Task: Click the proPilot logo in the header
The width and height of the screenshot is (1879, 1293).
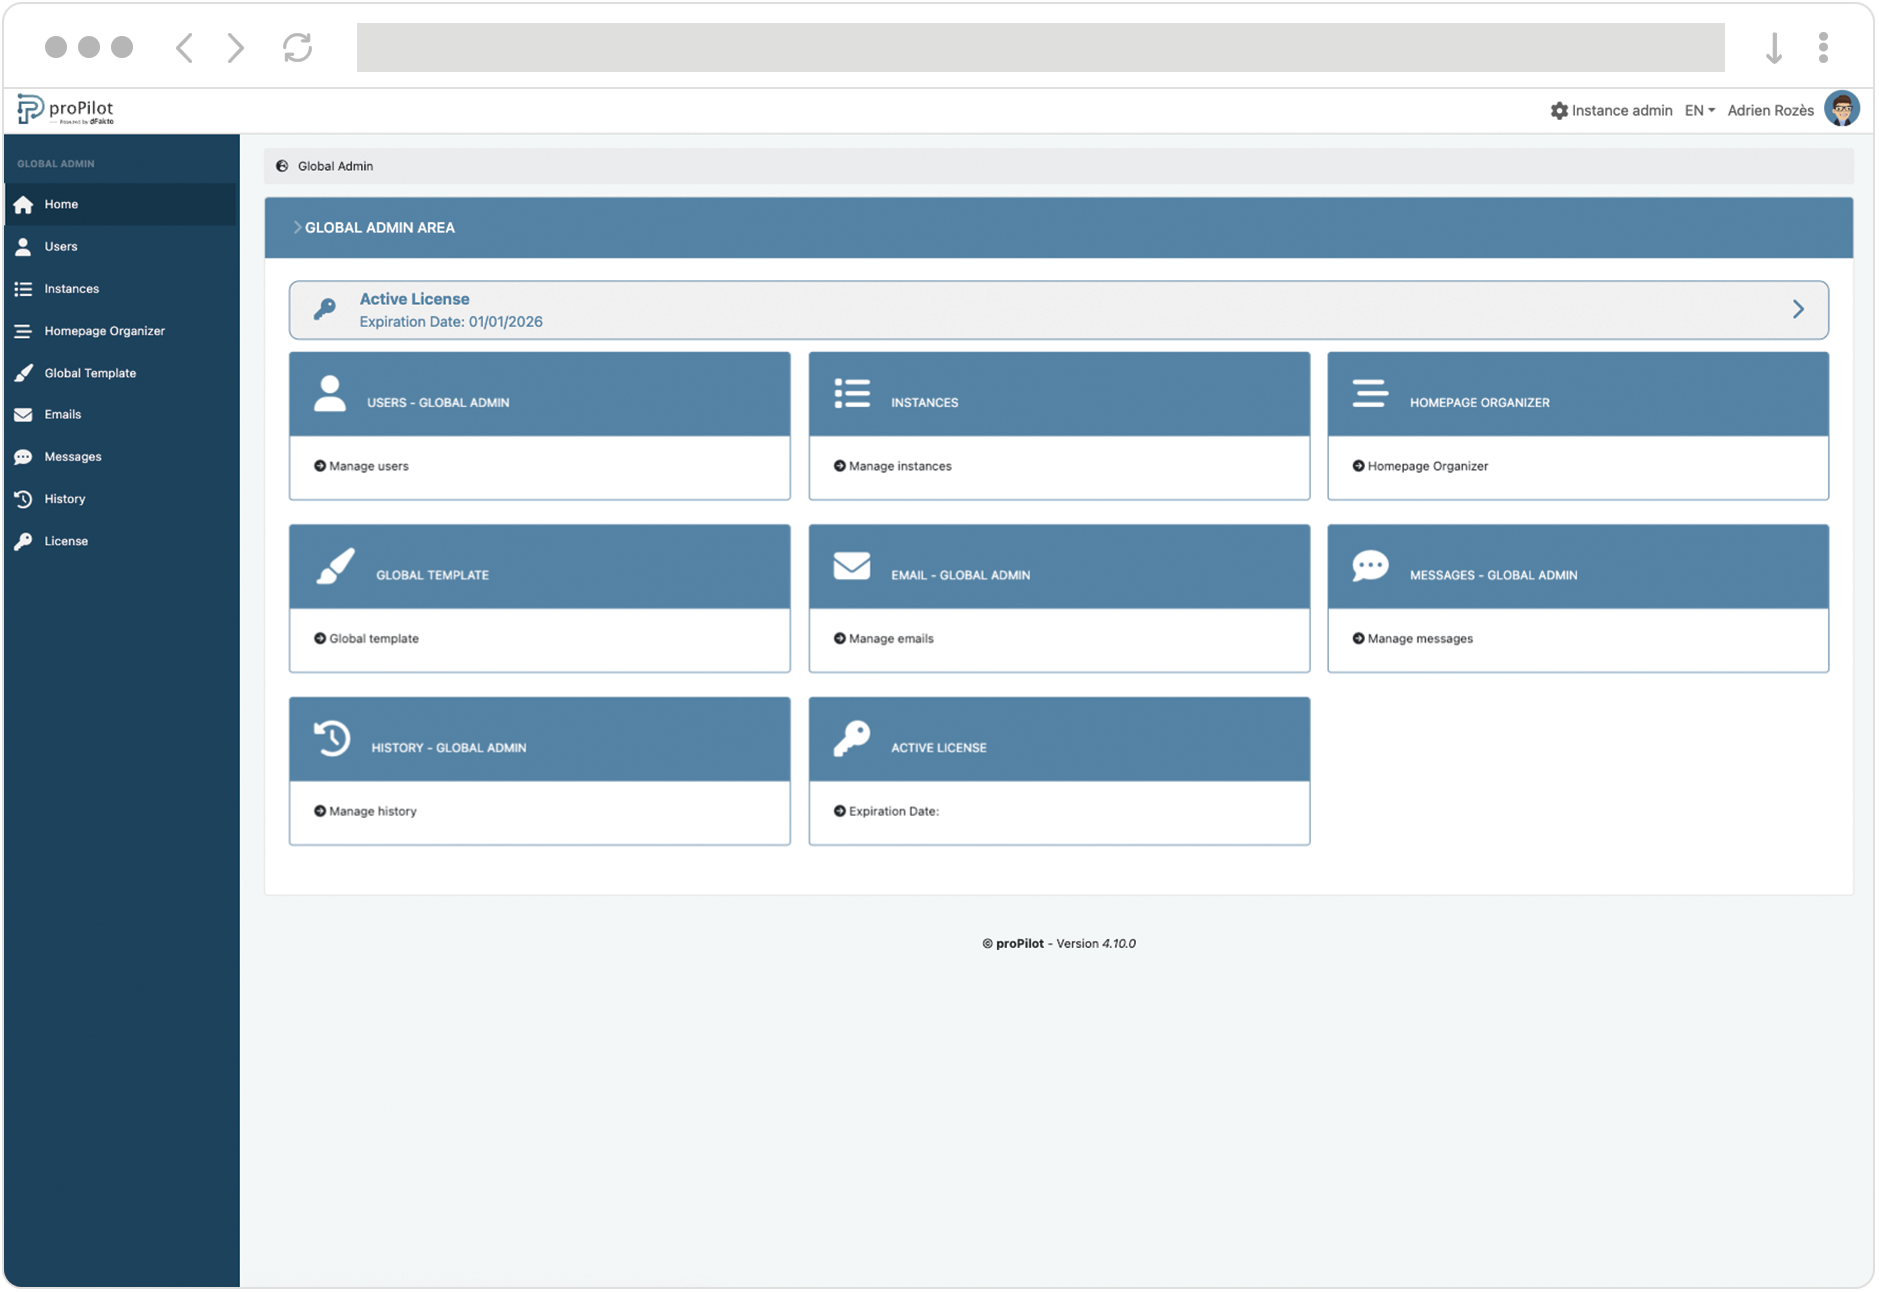Action: tap(66, 110)
